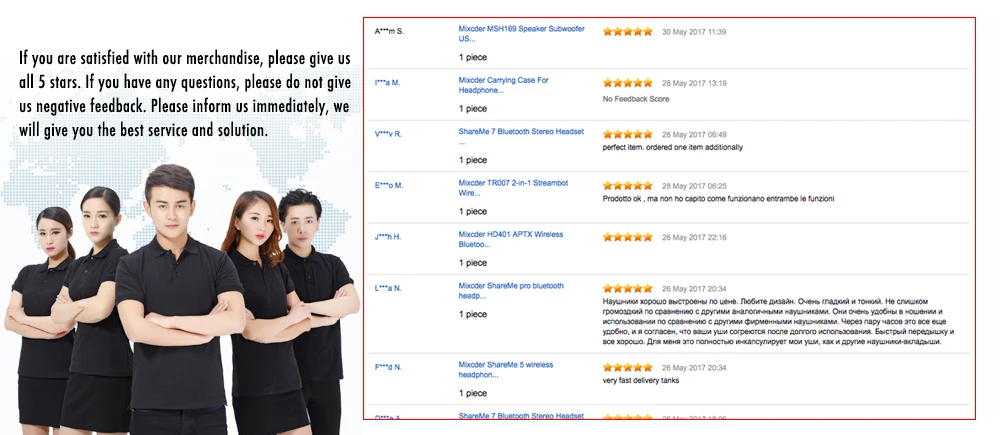
Task: Open reviewer V***v R. profile
Action: coord(388,134)
